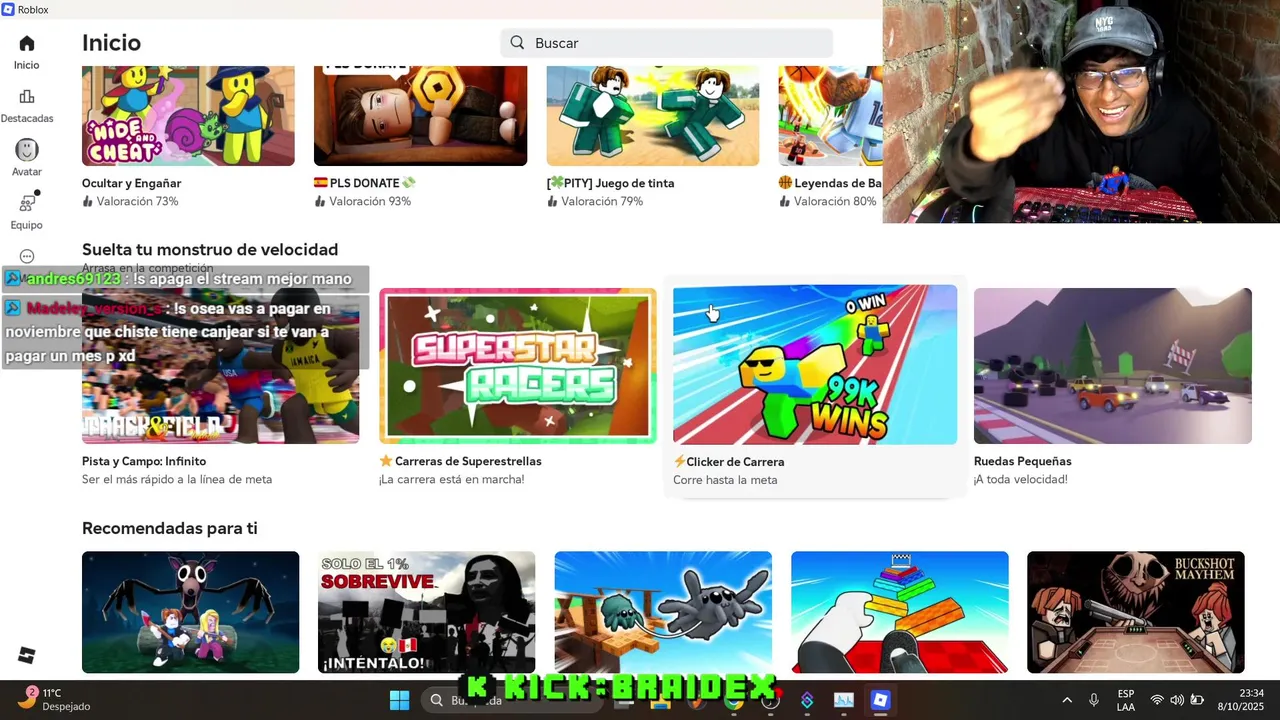1280x720 pixels.
Task: Click the Recomendadas para ti heading
Action: 170,528
